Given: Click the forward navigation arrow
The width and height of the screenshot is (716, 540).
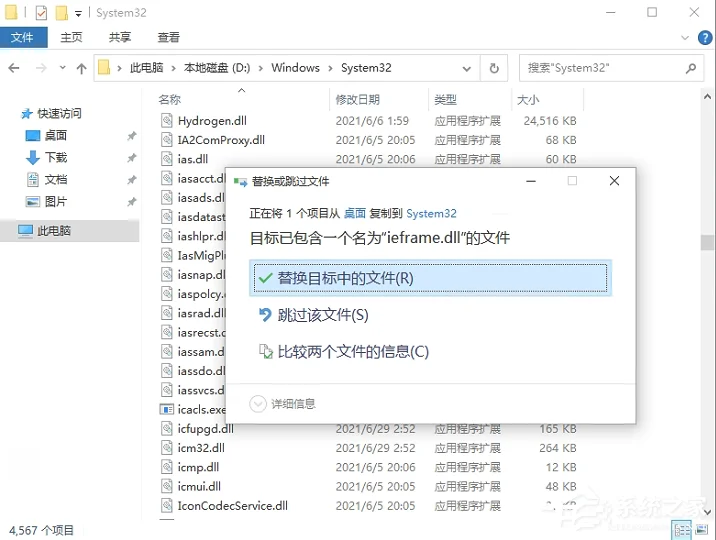Looking at the screenshot, I should pos(41,68).
